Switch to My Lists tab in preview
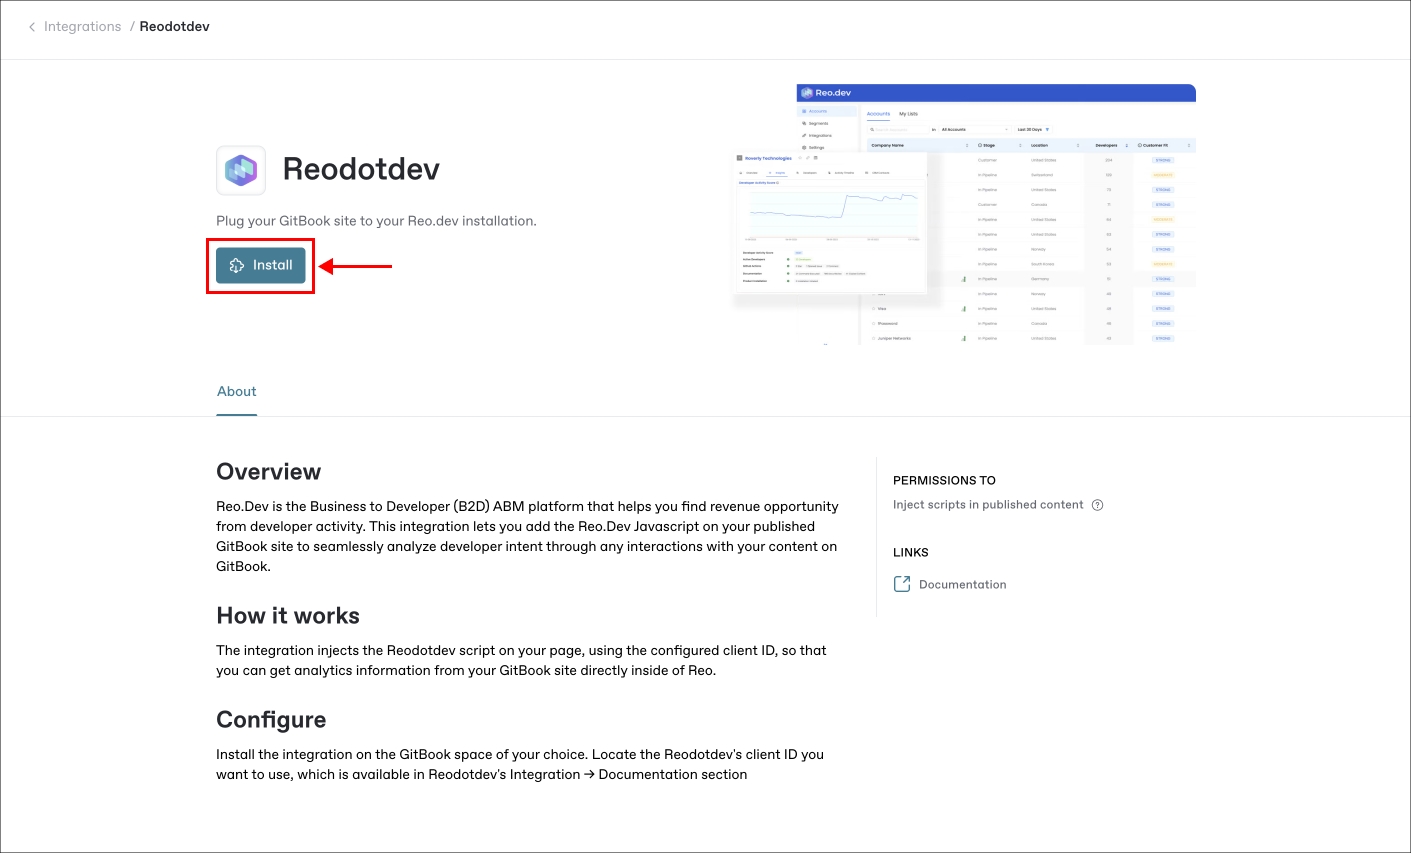Screen dimensions: 1411x853 point(908,114)
